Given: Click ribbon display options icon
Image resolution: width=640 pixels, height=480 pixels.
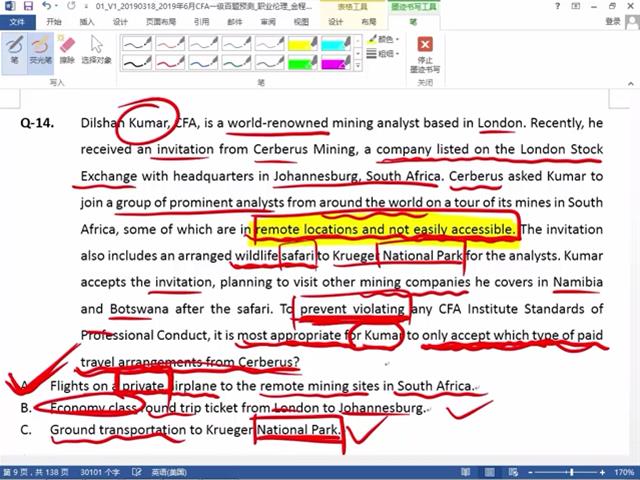Looking at the screenshot, I should (576, 6).
